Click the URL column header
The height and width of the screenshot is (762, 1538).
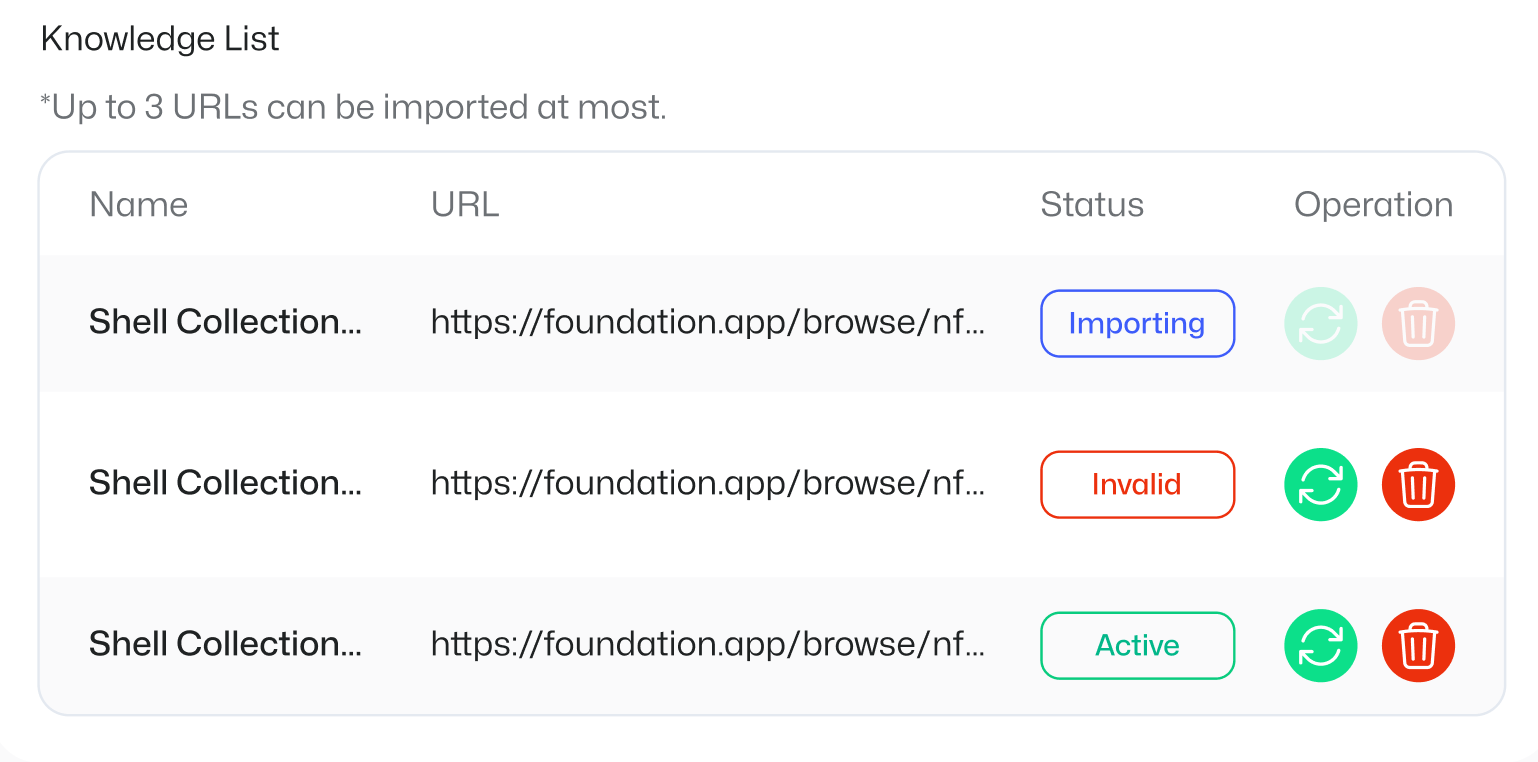point(465,205)
